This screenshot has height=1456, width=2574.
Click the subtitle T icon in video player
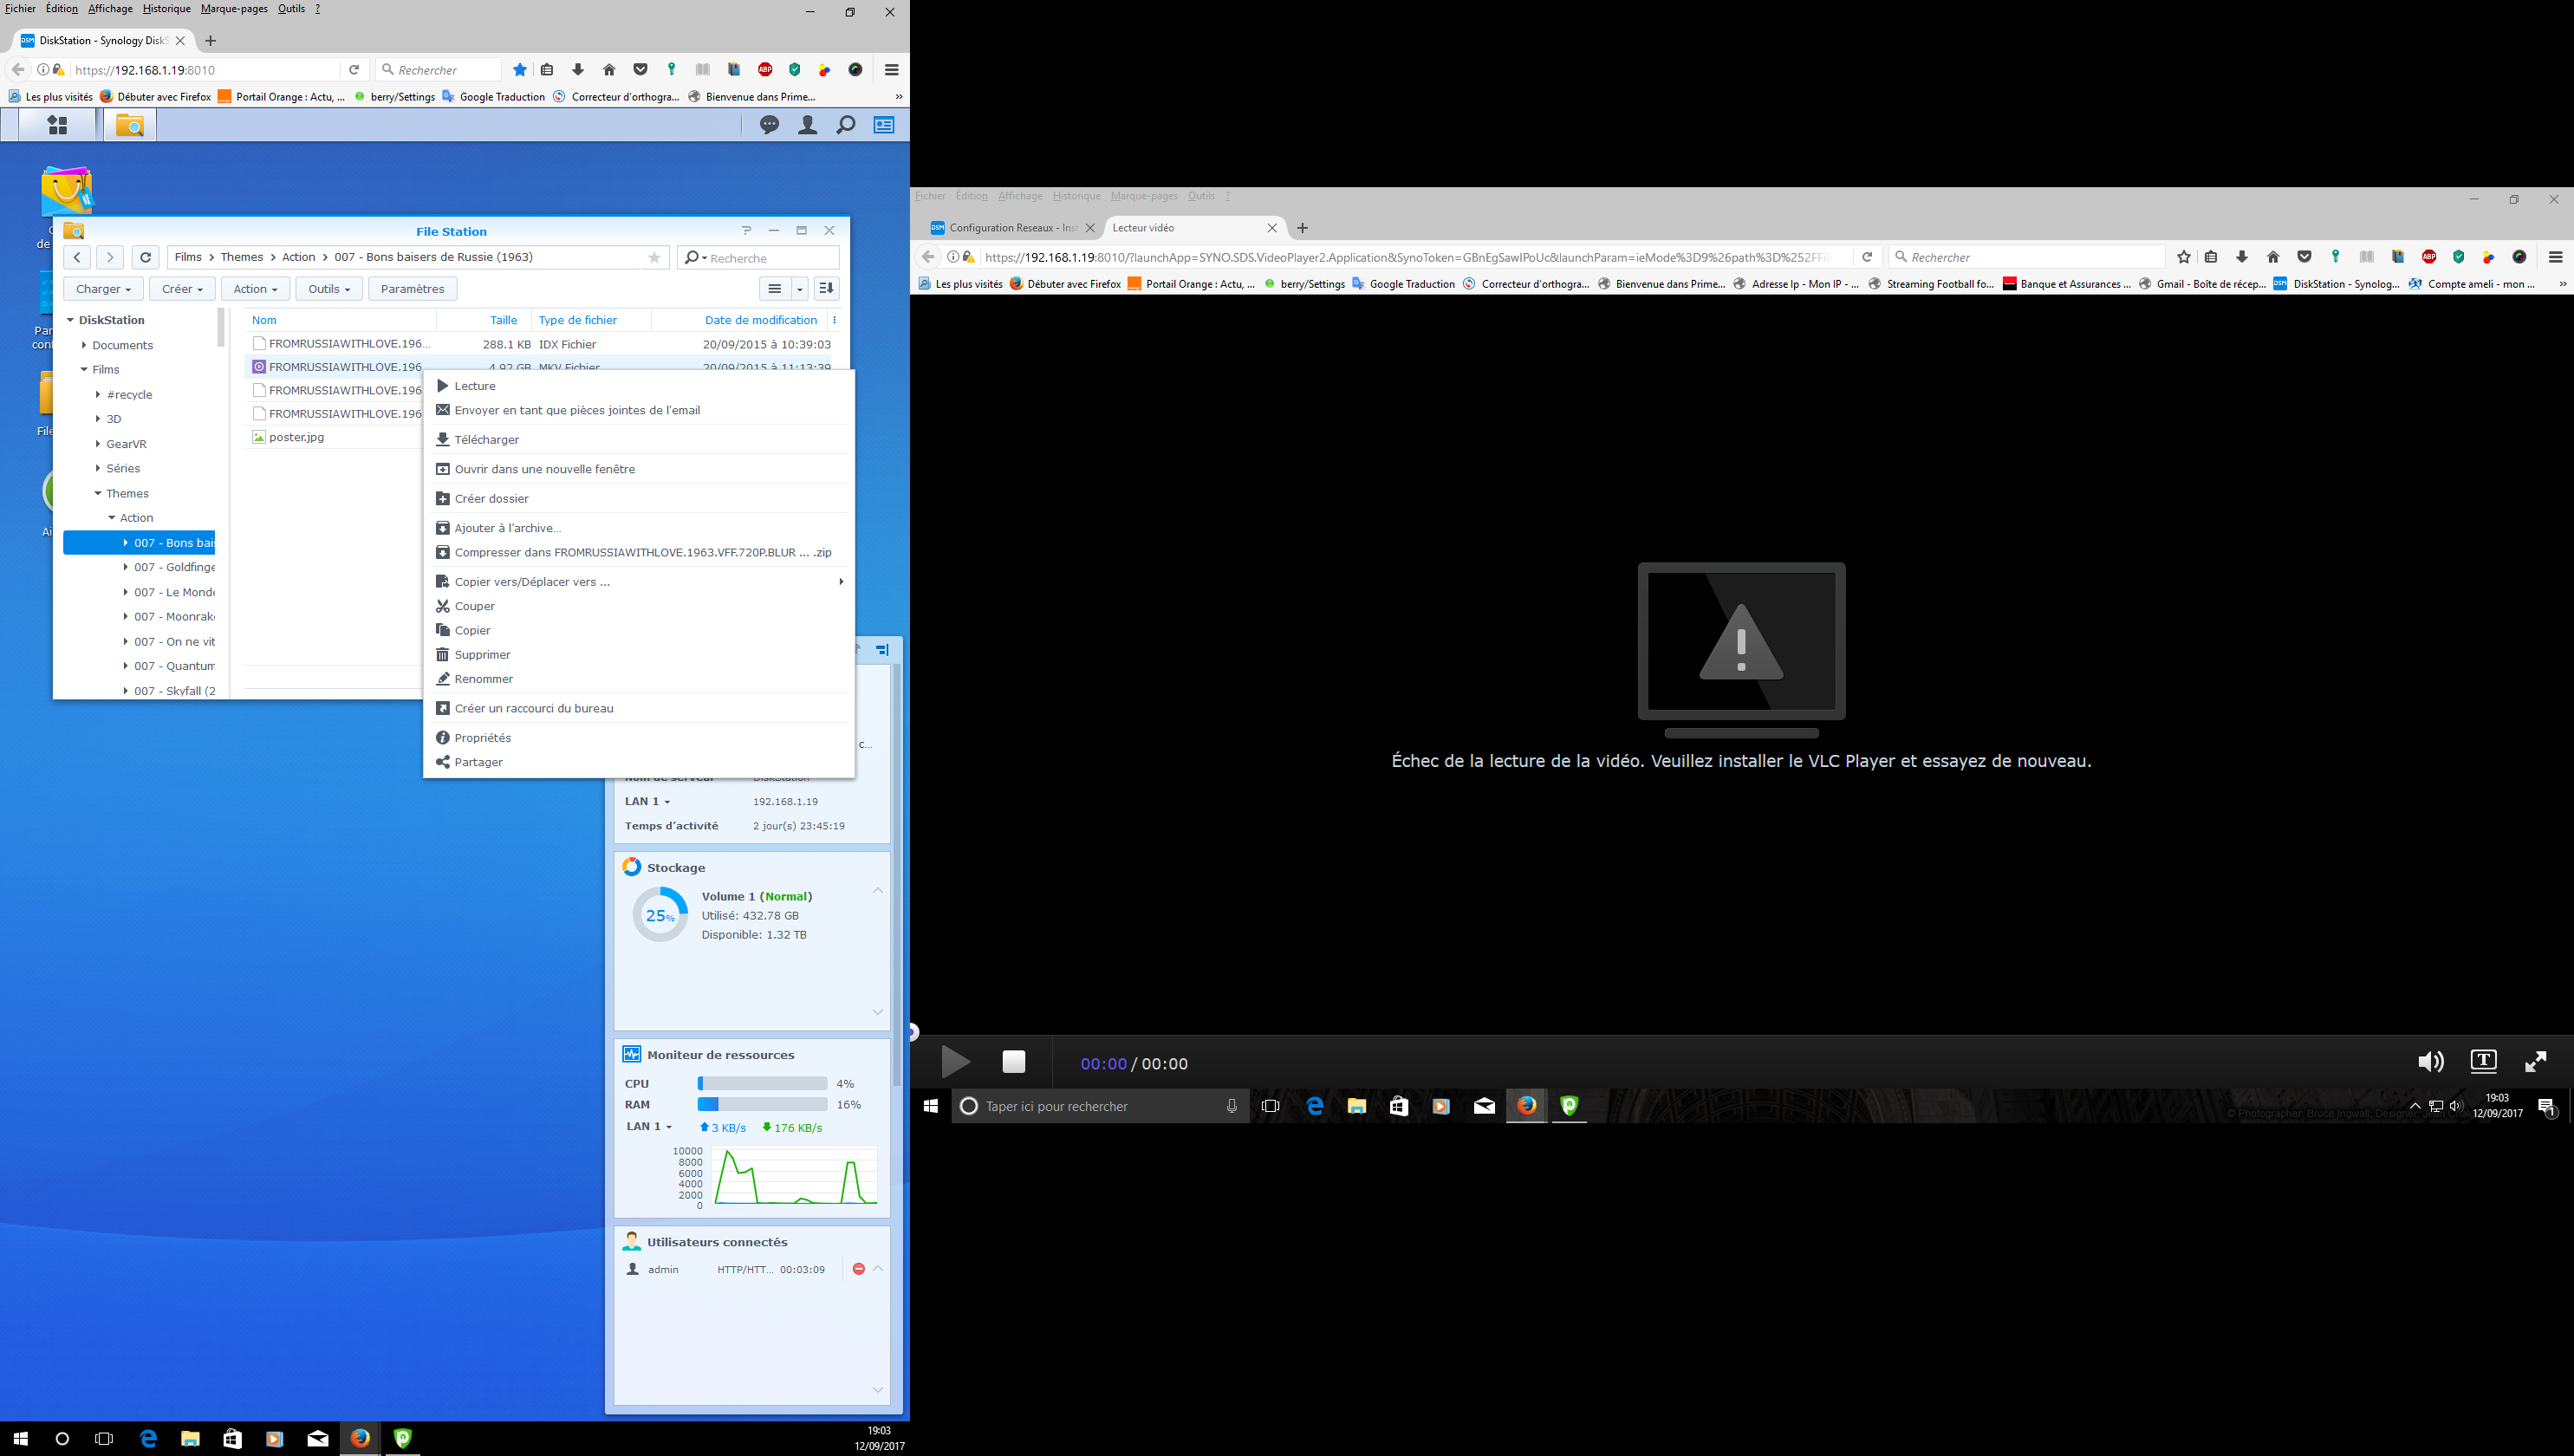(x=2483, y=1061)
